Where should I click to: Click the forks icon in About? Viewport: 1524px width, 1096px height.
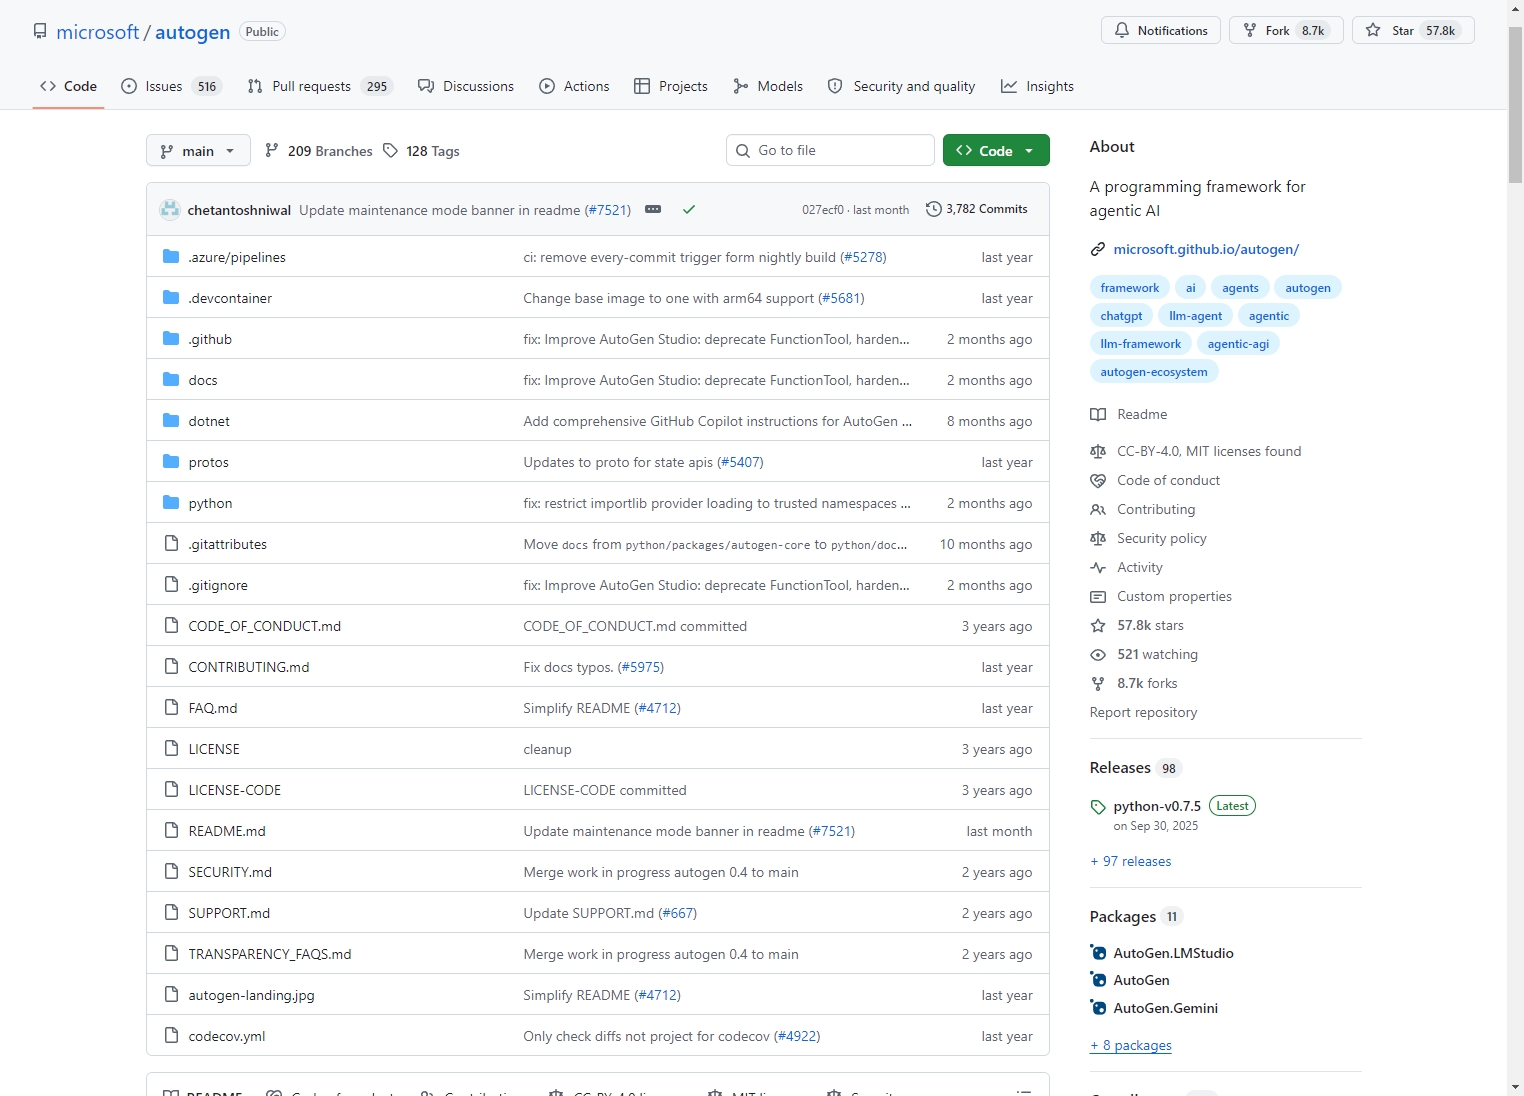coord(1098,683)
